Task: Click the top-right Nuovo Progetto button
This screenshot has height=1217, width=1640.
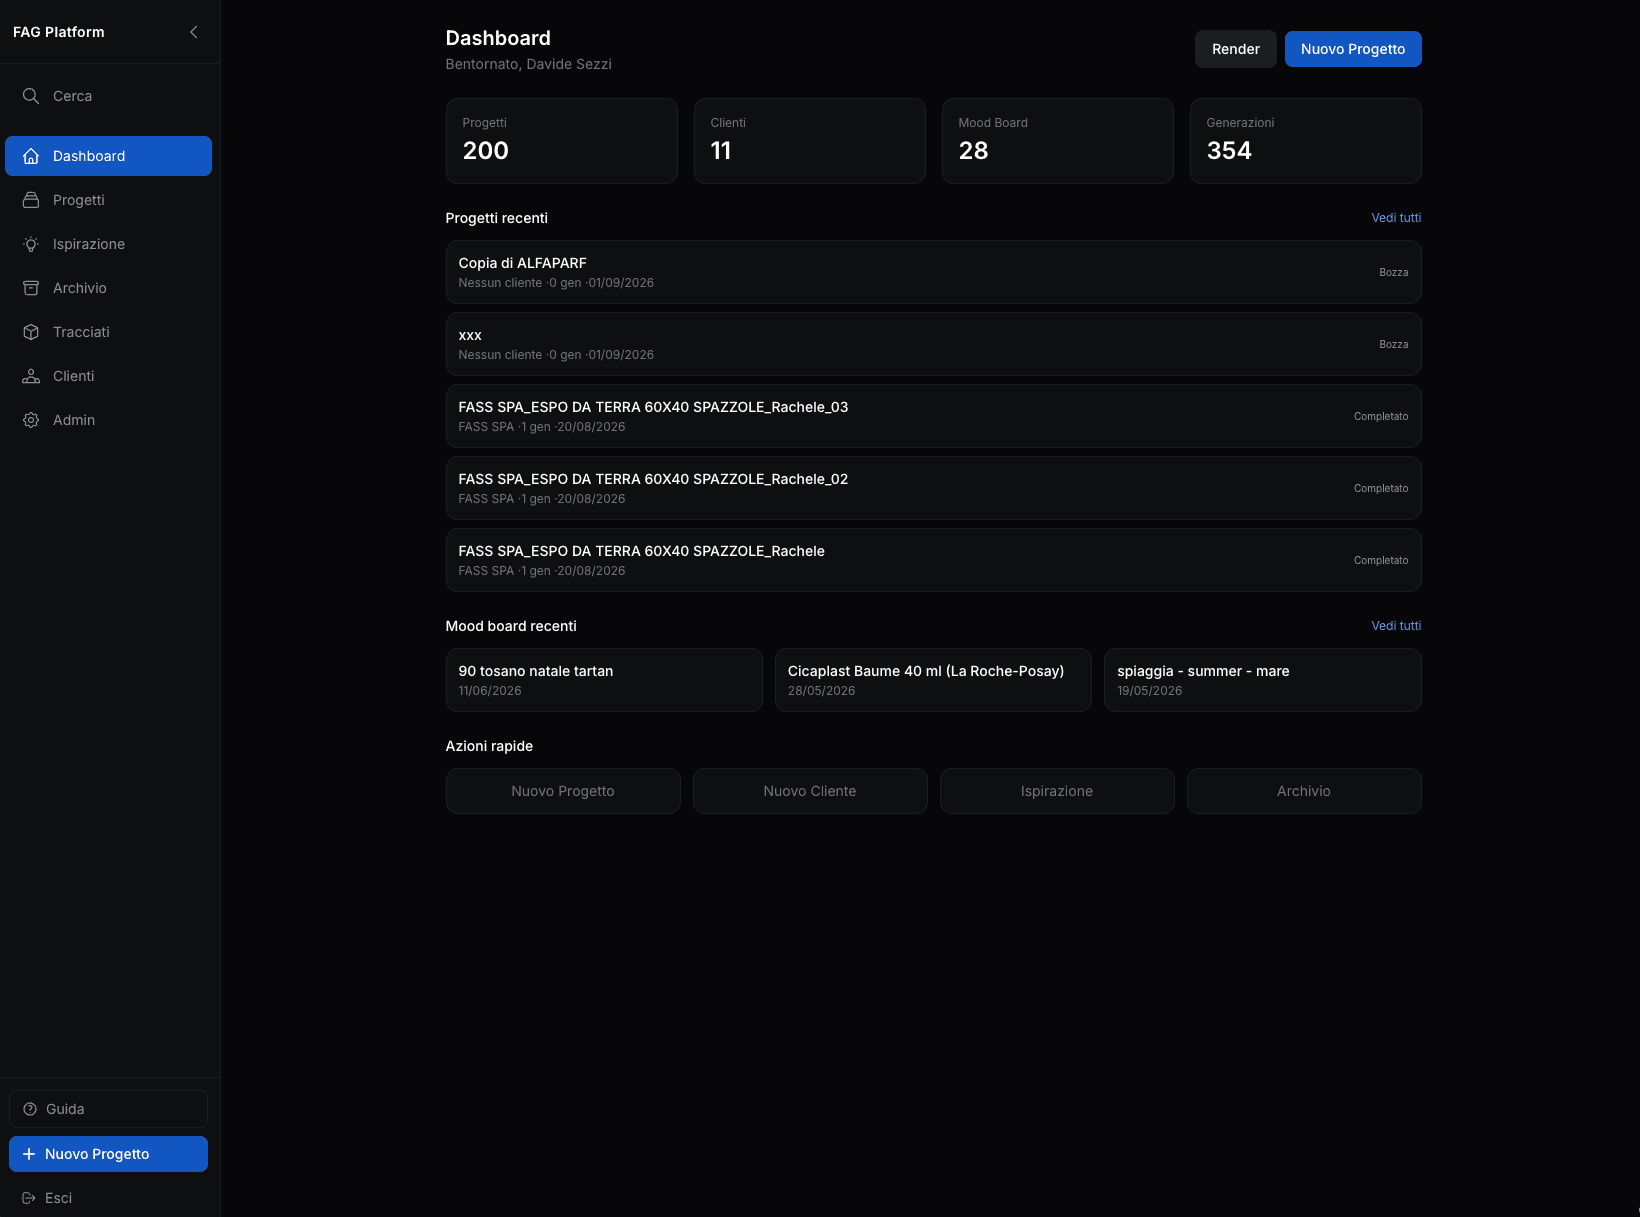Action: pyautogui.click(x=1353, y=49)
